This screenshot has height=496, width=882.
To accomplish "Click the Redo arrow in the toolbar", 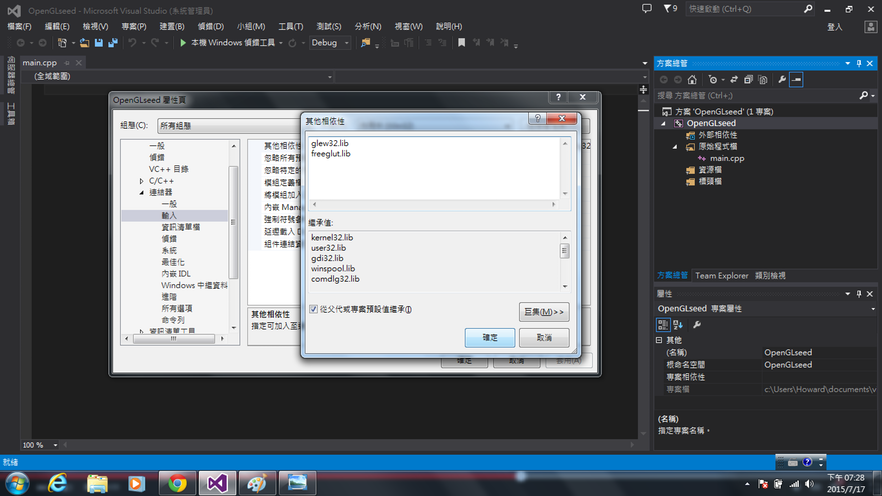I will tap(155, 43).
